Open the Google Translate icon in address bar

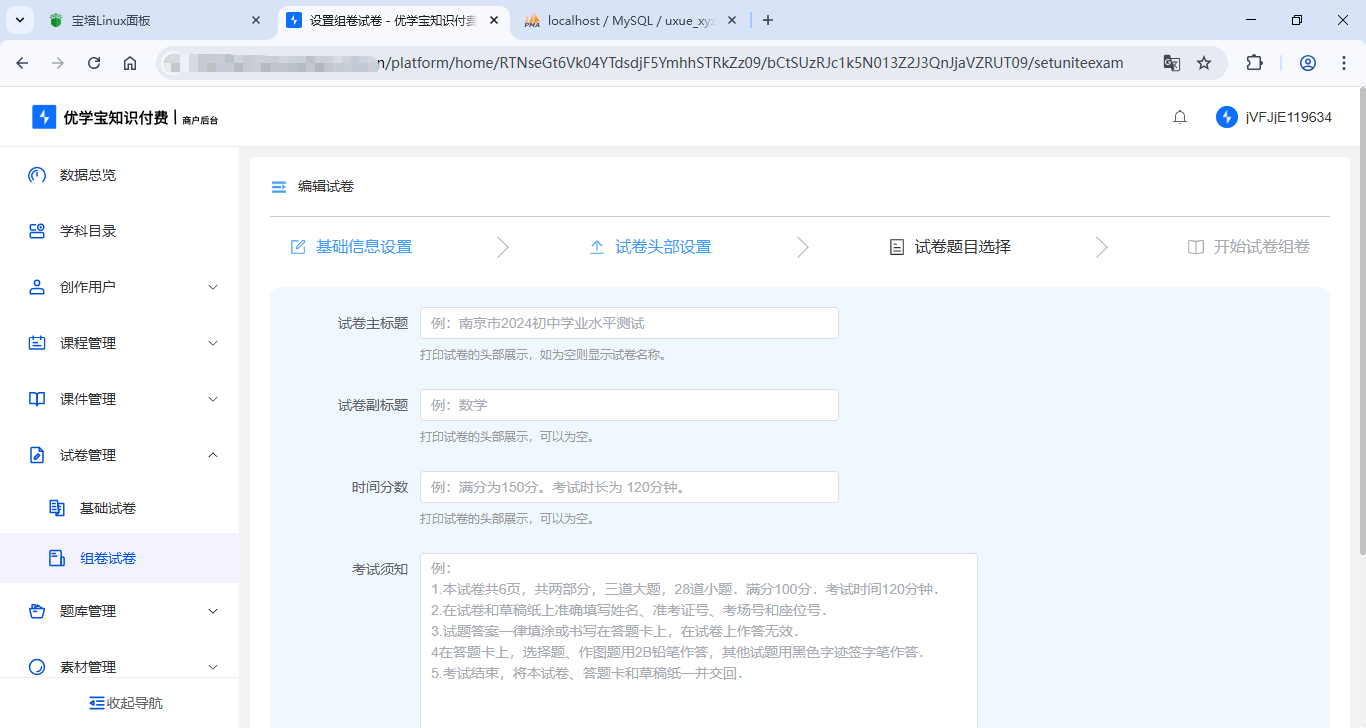point(1171,62)
